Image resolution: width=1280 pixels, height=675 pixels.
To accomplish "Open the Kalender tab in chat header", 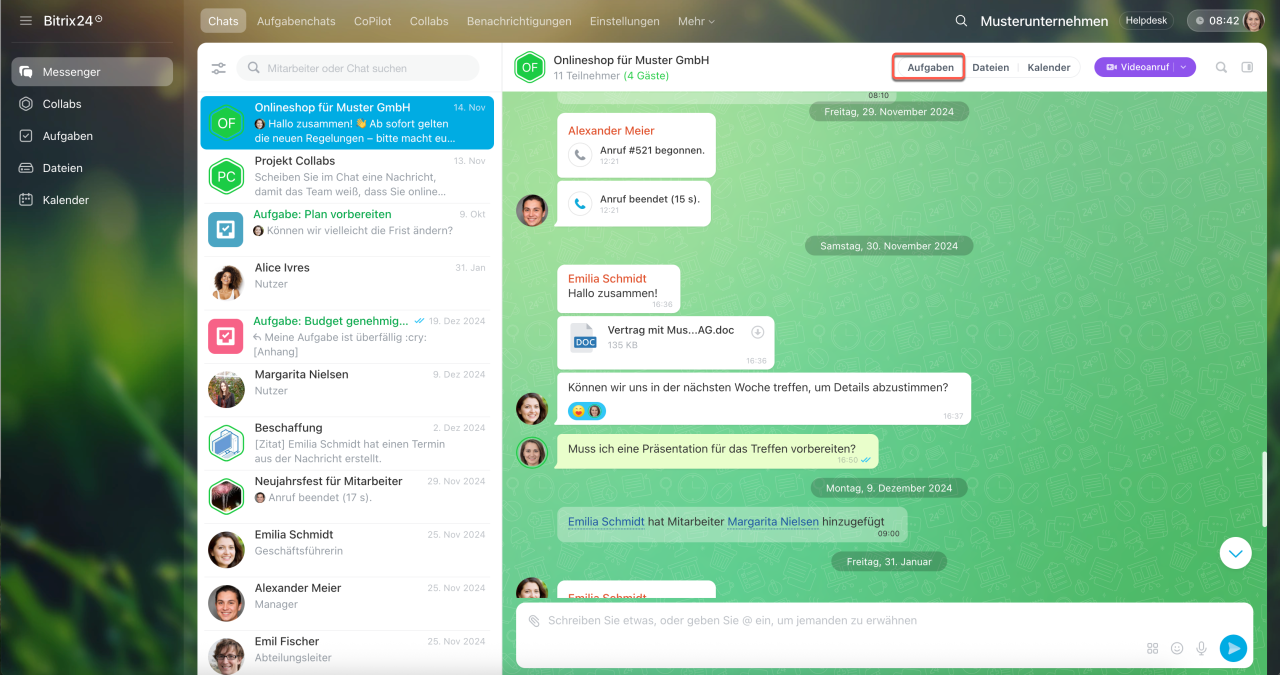I will point(1049,67).
